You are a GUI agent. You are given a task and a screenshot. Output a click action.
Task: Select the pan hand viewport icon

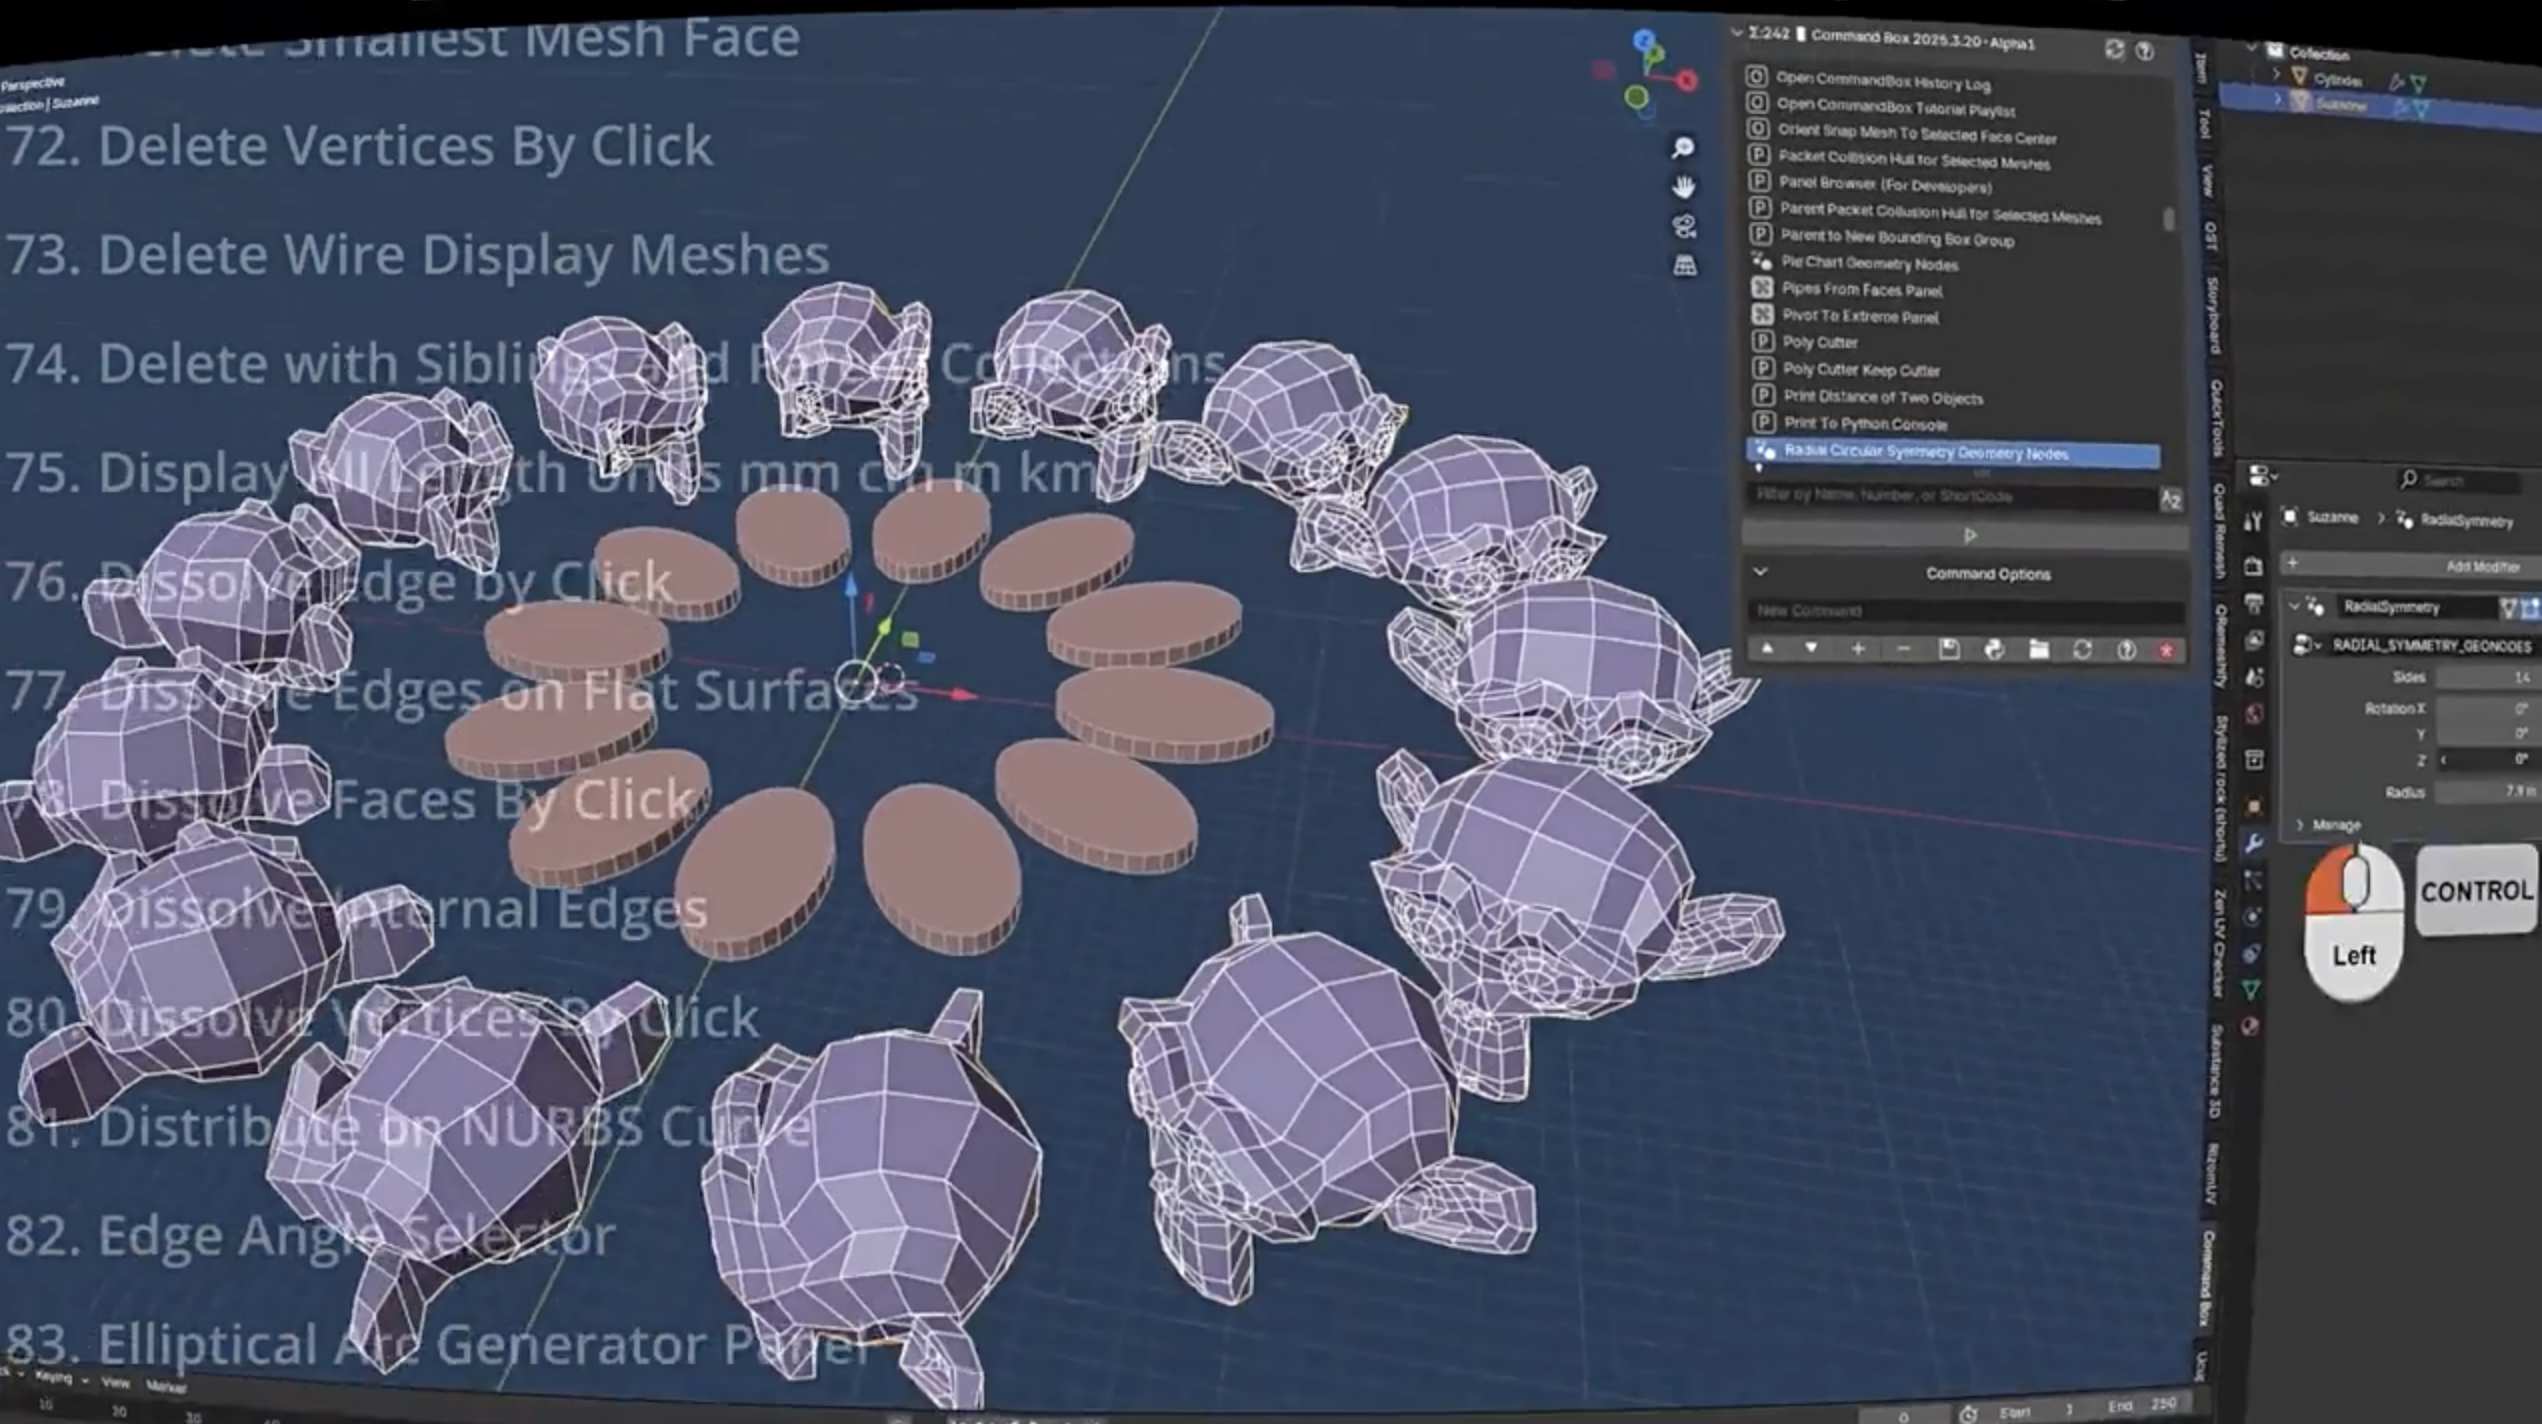tap(1684, 187)
